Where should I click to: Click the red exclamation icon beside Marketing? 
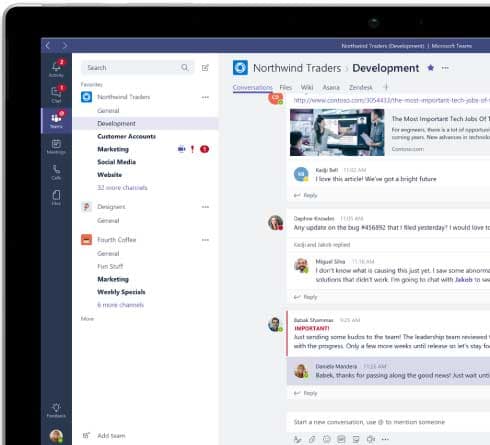(192, 149)
